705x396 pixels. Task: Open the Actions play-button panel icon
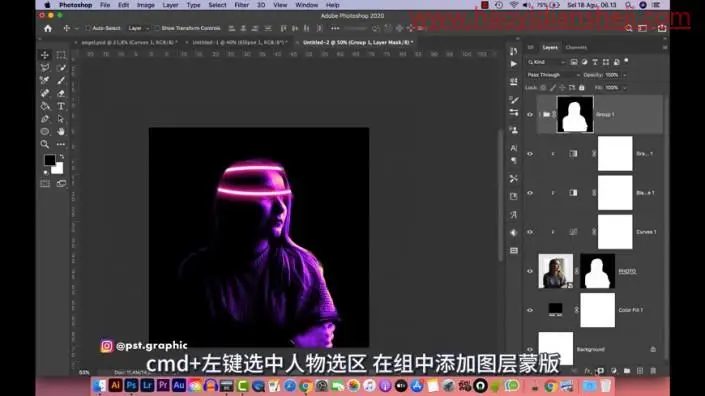(x=514, y=64)
